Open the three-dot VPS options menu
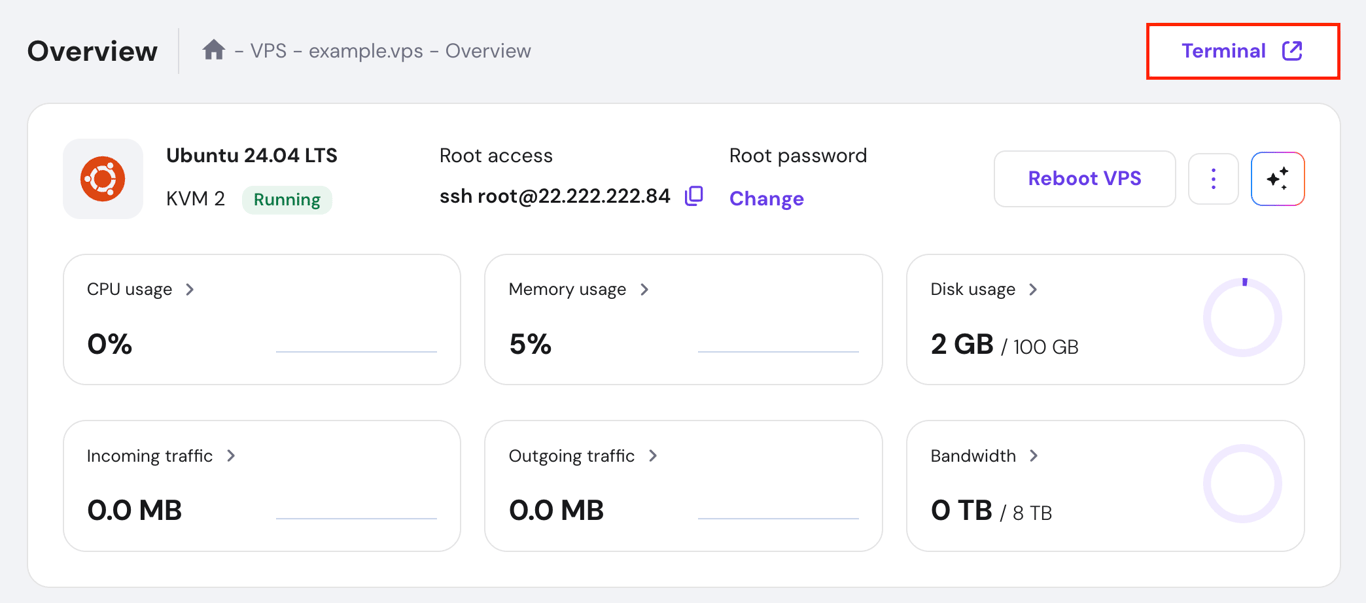This screenshot has height=603, width=1366. coord(1213,178)
